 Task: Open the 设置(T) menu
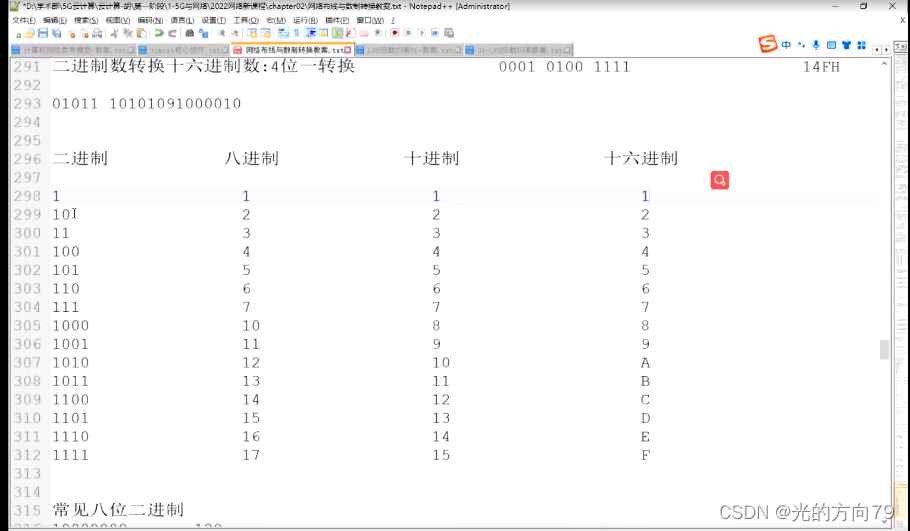click(214, 20)
